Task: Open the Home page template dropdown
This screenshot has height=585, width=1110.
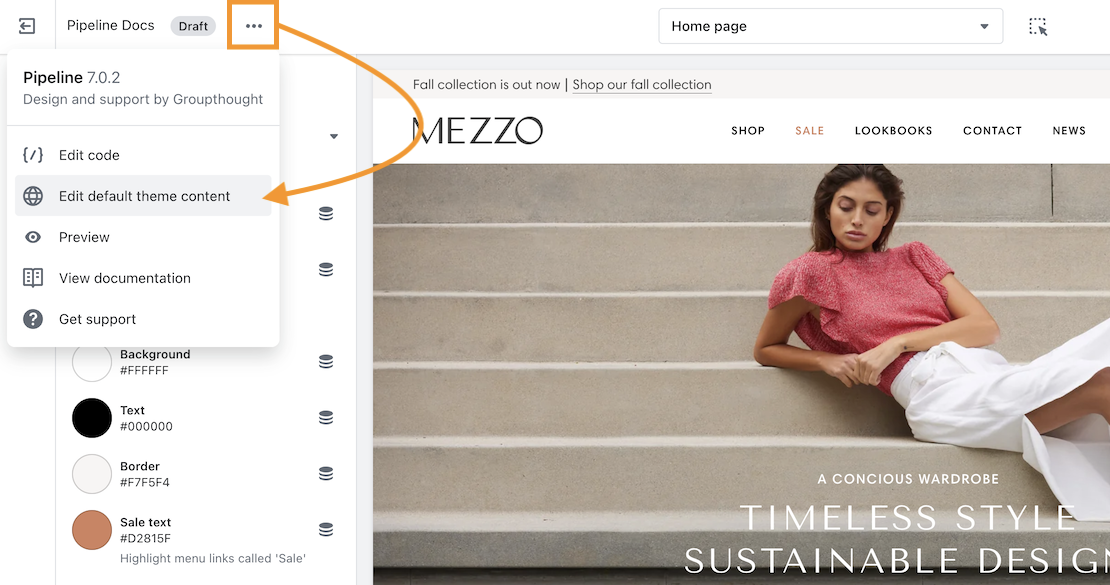Action: coord(830,27)
